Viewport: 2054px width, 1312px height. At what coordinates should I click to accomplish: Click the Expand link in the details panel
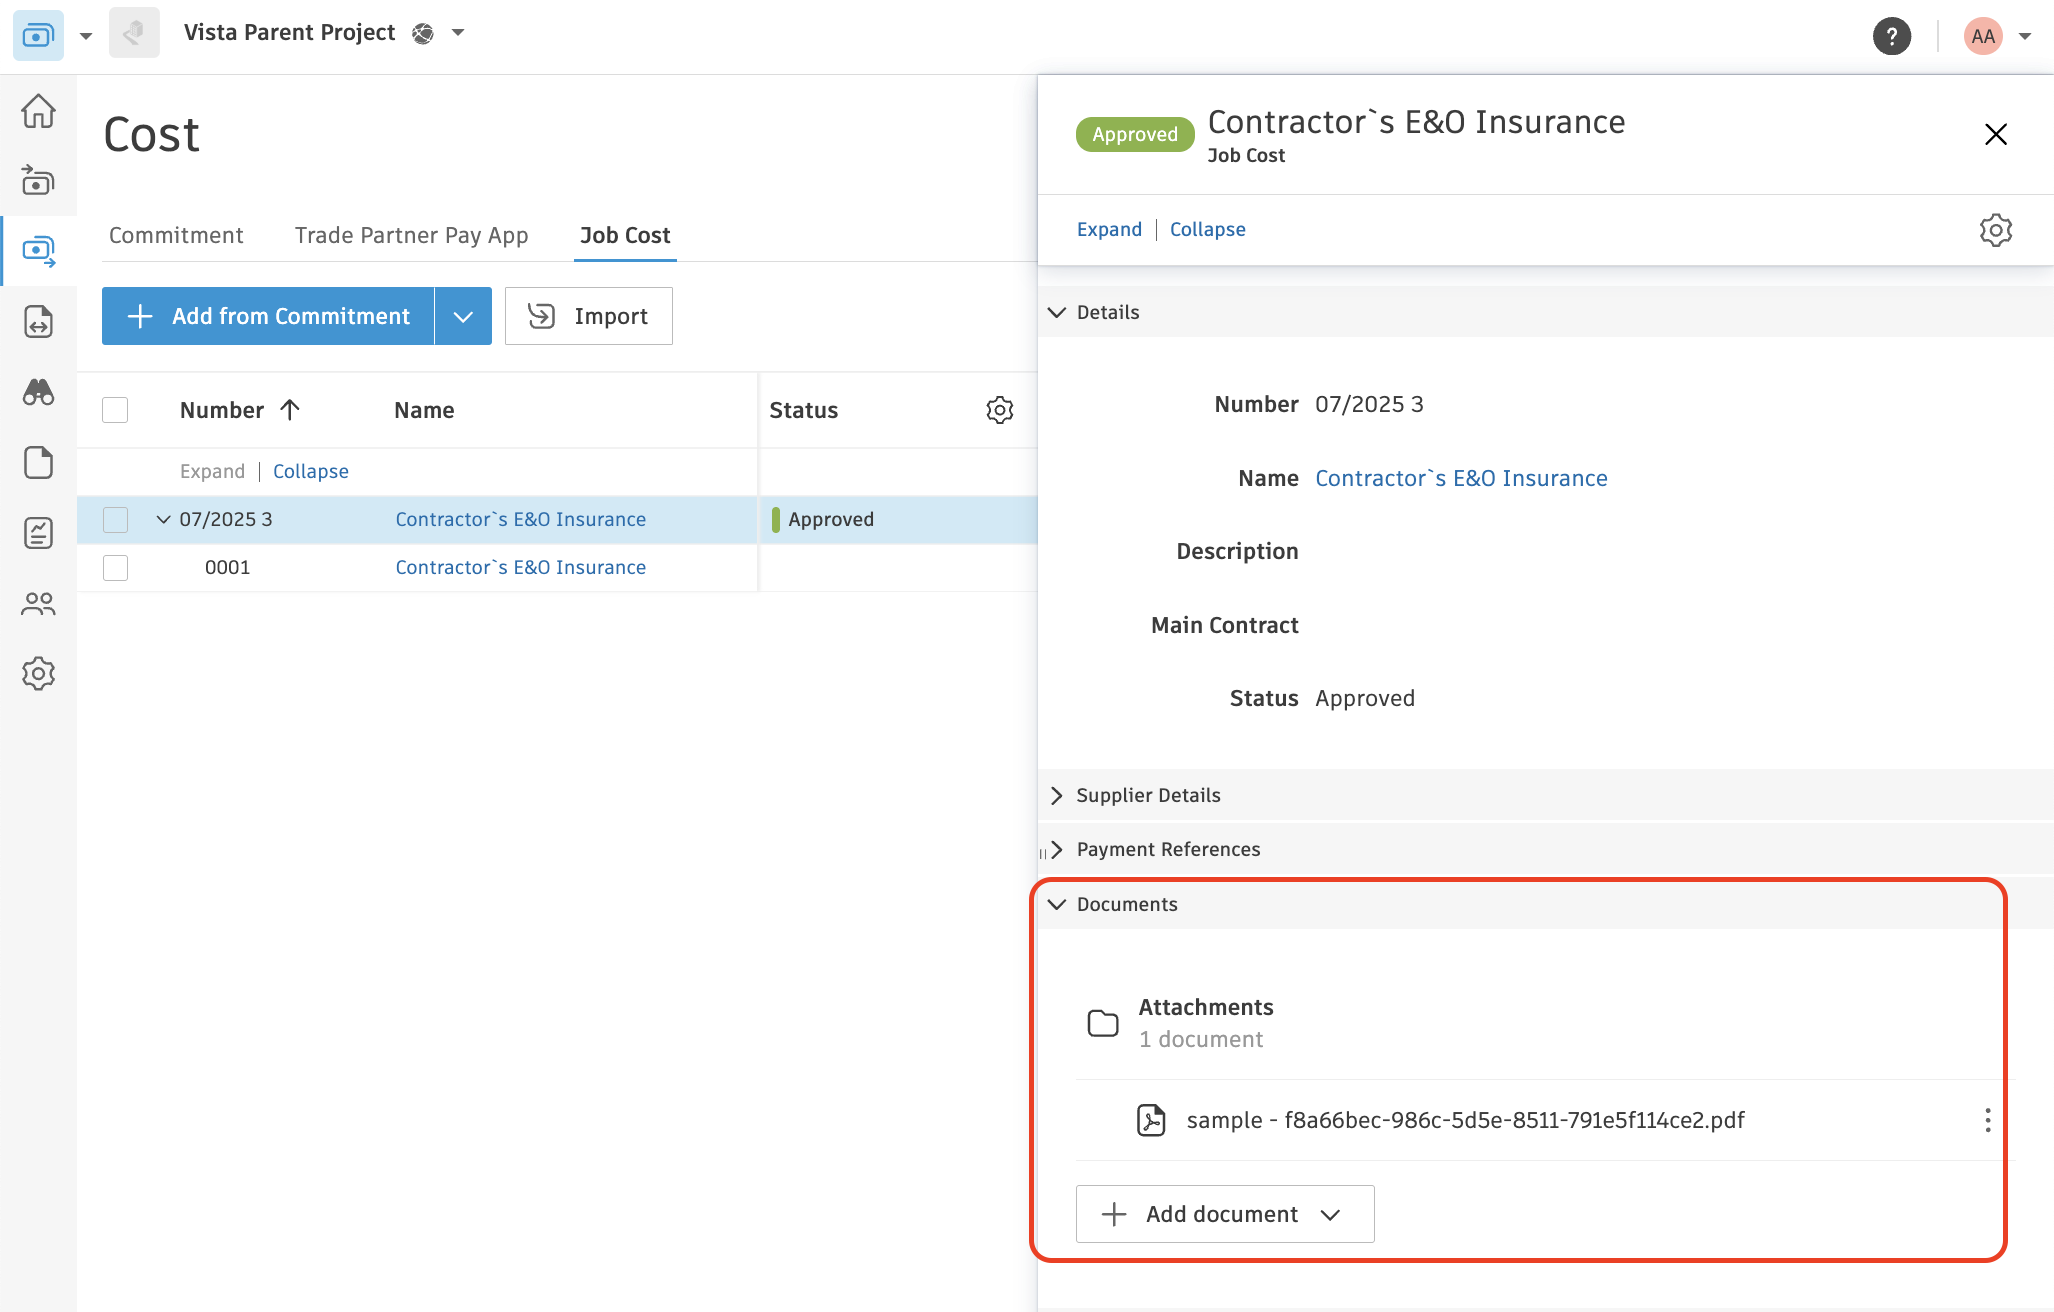[1109, 229]
